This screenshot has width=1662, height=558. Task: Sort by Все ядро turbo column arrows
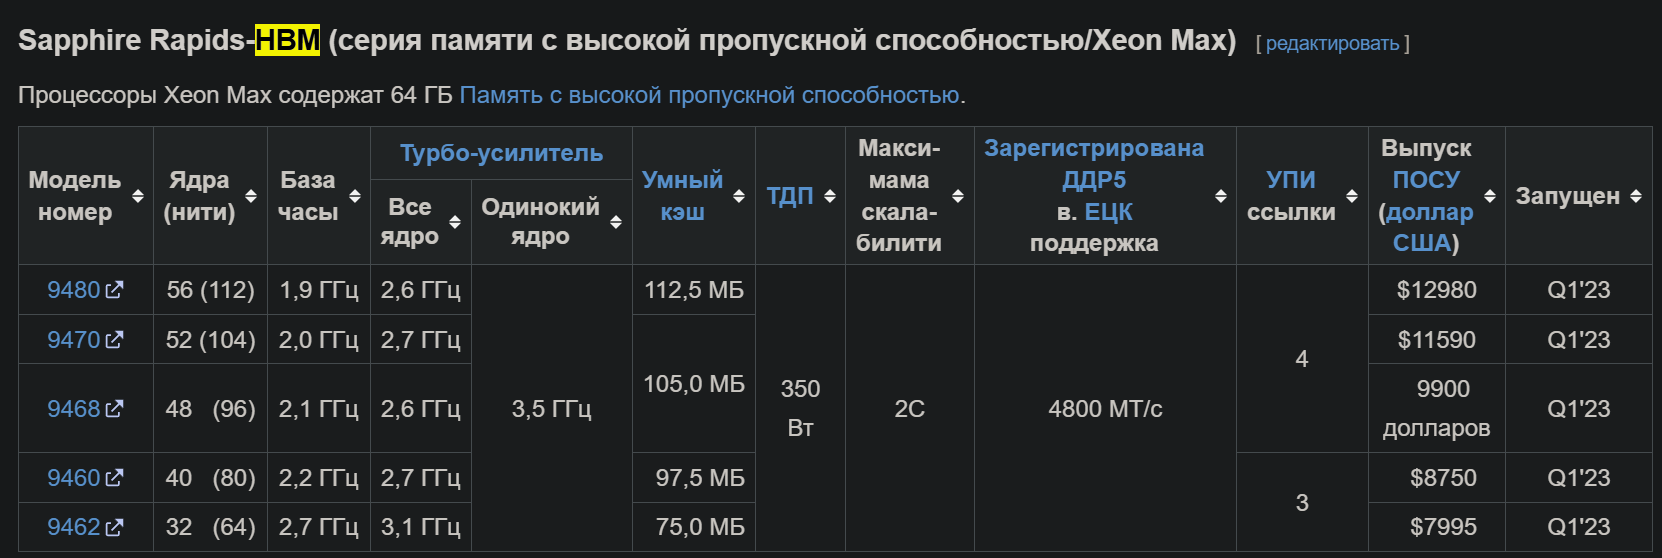(x=455, y=222)
